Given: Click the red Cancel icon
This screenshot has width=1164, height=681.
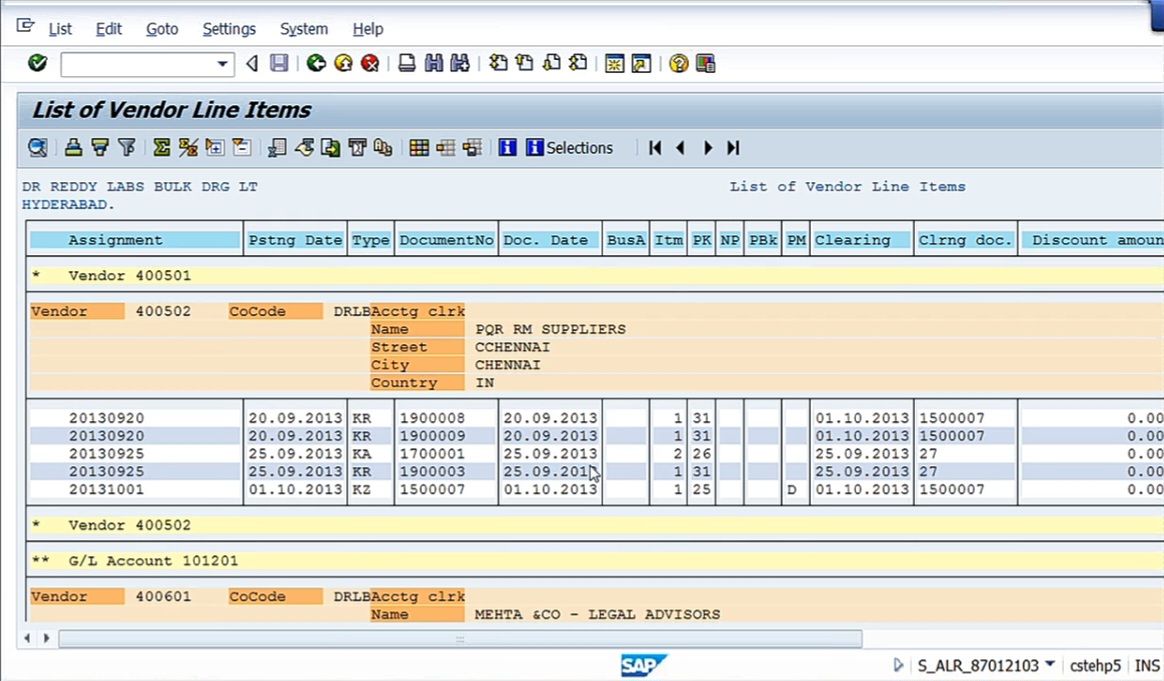Looking at the screenshot, I should [370, 63].
